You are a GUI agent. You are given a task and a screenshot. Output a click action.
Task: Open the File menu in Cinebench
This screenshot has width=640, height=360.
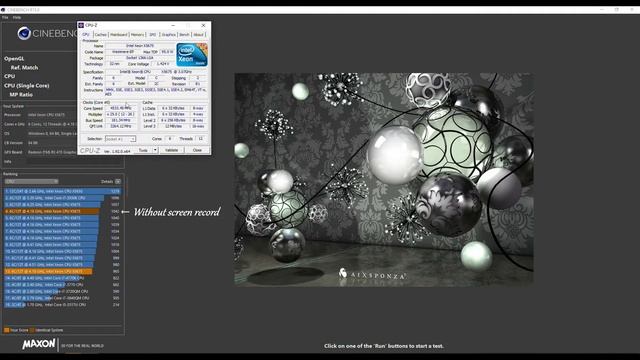click(x=5, y=18)
